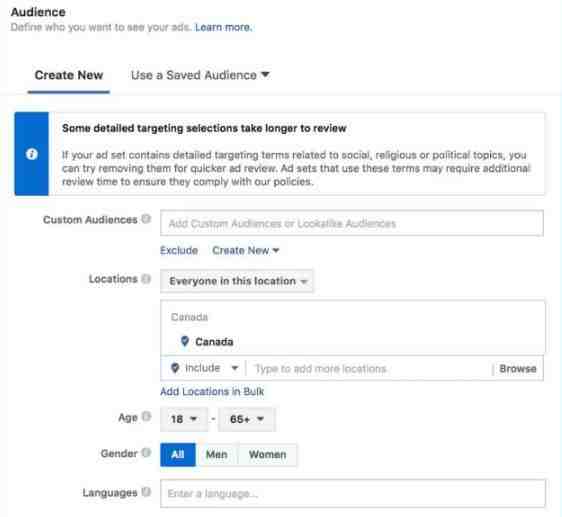The height and width of the screenshot is (517, 562).
Task: Click the Add Locations in Bulk link
Action: click(x=212, y=392)
